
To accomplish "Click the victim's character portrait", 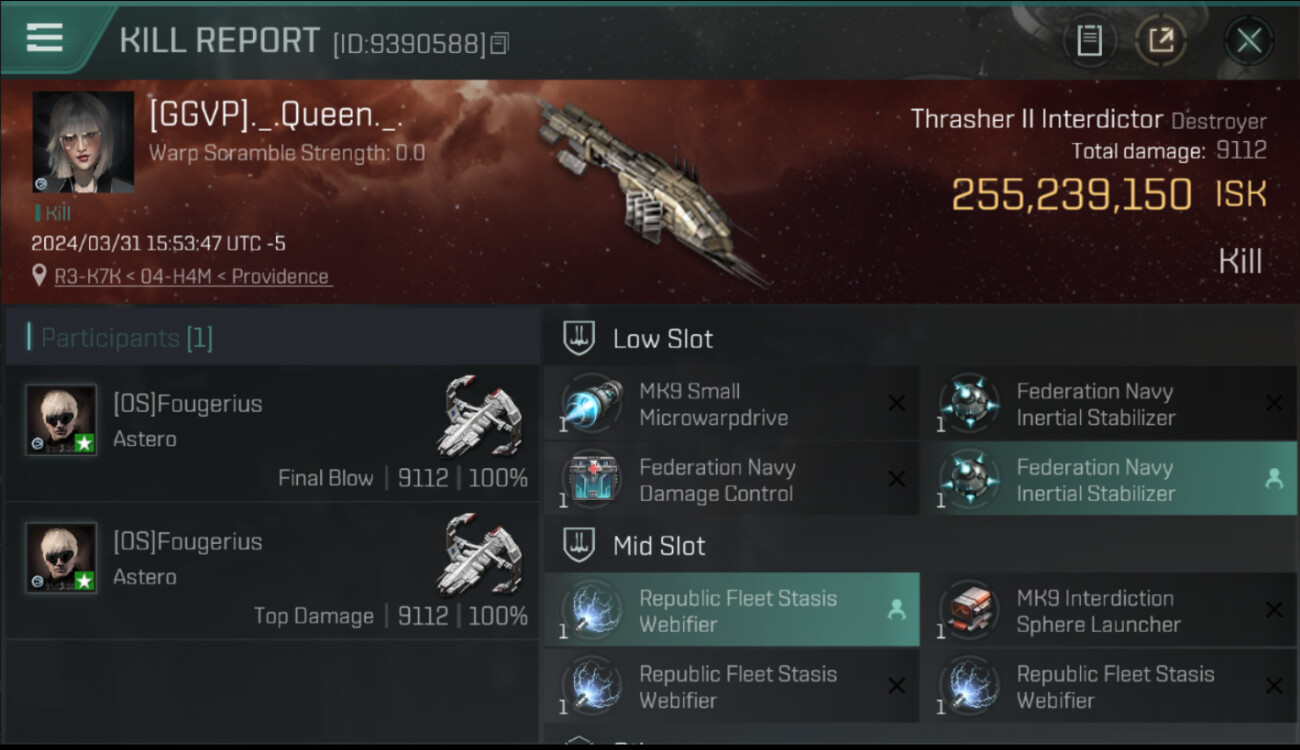I will pos(83,142).
